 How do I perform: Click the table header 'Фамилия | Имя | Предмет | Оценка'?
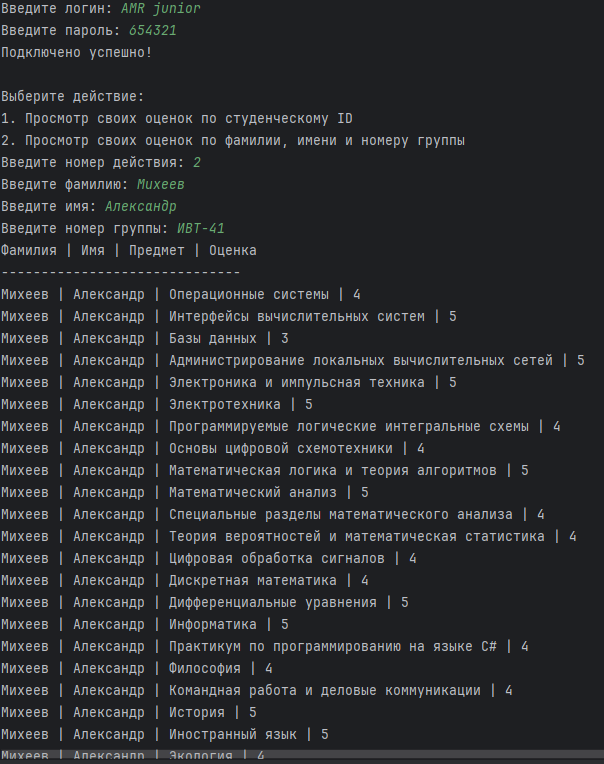point(128,250)
